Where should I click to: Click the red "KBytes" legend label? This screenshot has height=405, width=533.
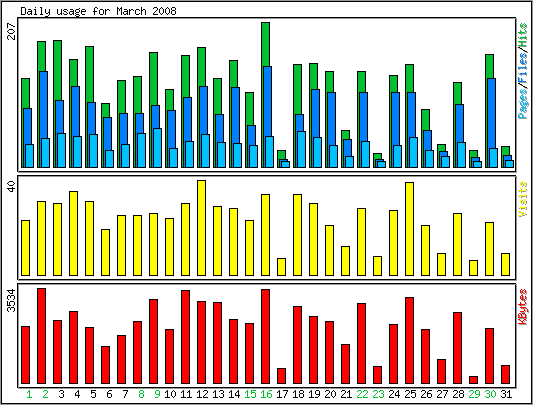tap(523, 307)
